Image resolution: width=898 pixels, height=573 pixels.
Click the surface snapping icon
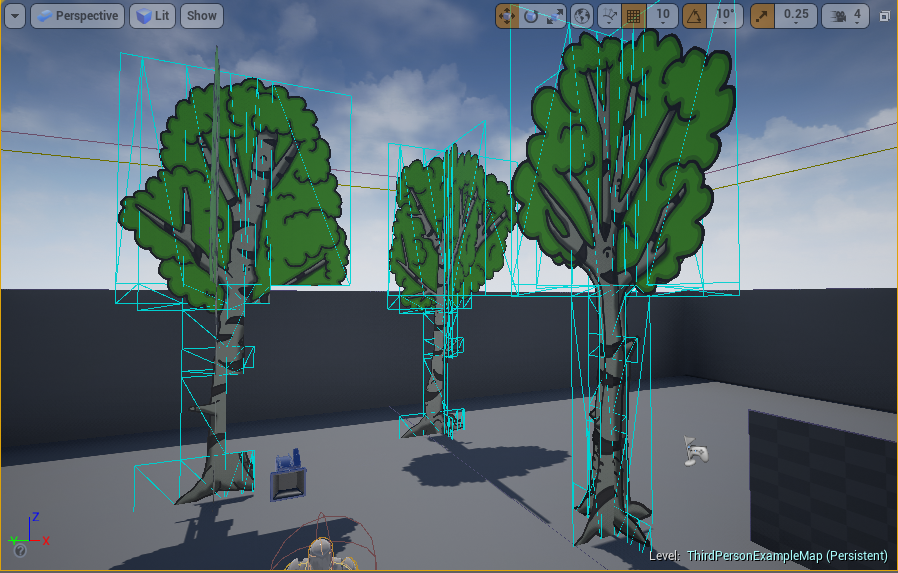[x=609, y=16]
